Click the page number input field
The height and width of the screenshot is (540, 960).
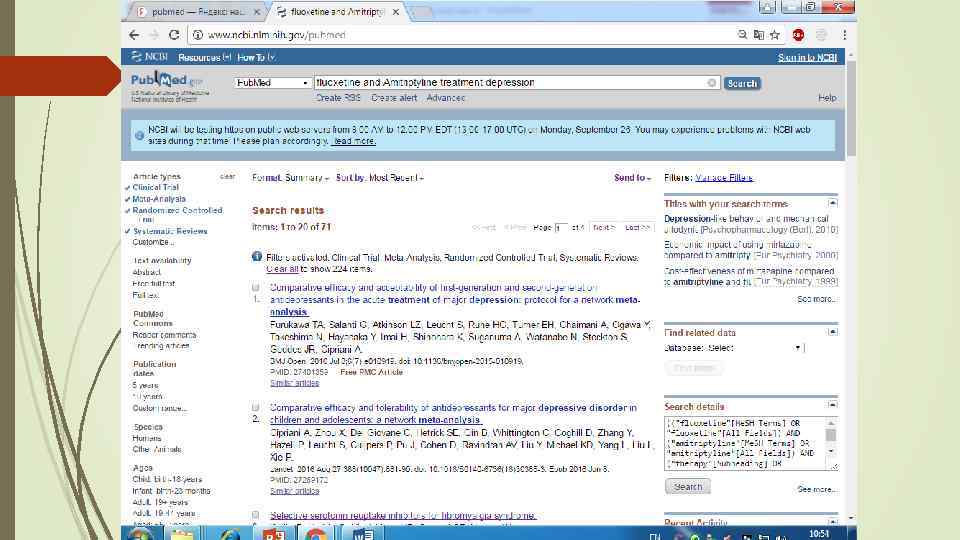tap(561, 227)
